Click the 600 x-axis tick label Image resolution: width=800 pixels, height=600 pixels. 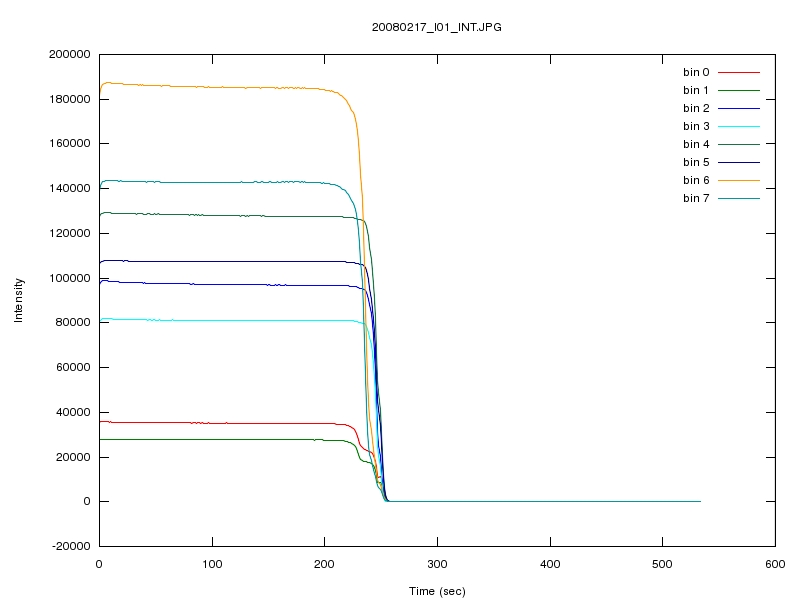tap(775, 564)
